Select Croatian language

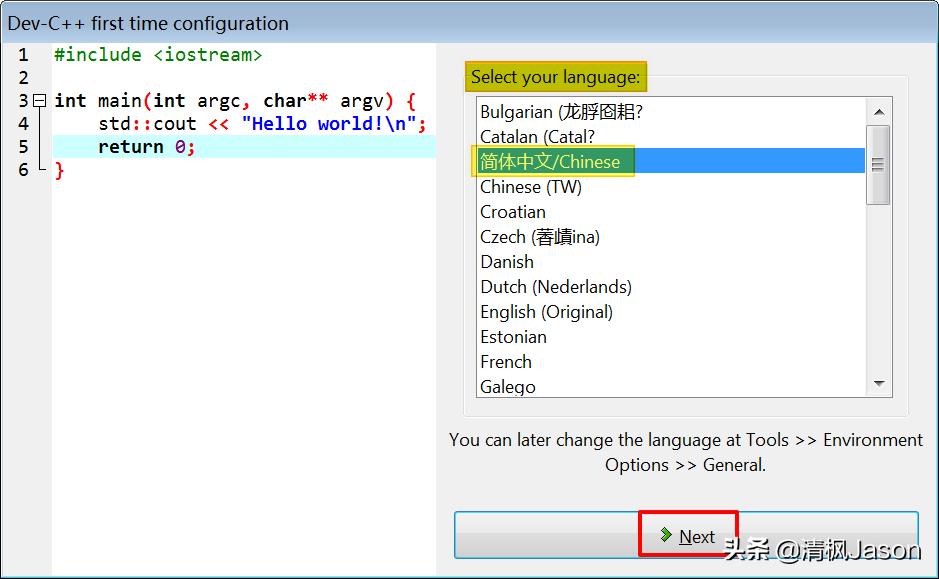pyautogui.click(x=513, y=212)
